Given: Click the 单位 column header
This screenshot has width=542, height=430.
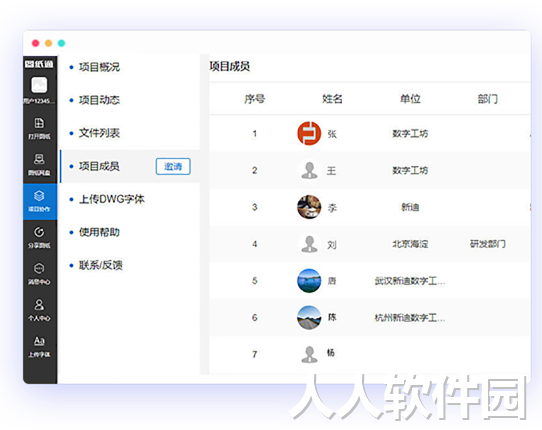Looking at the screenshot, I should click(x=410, y=99).
